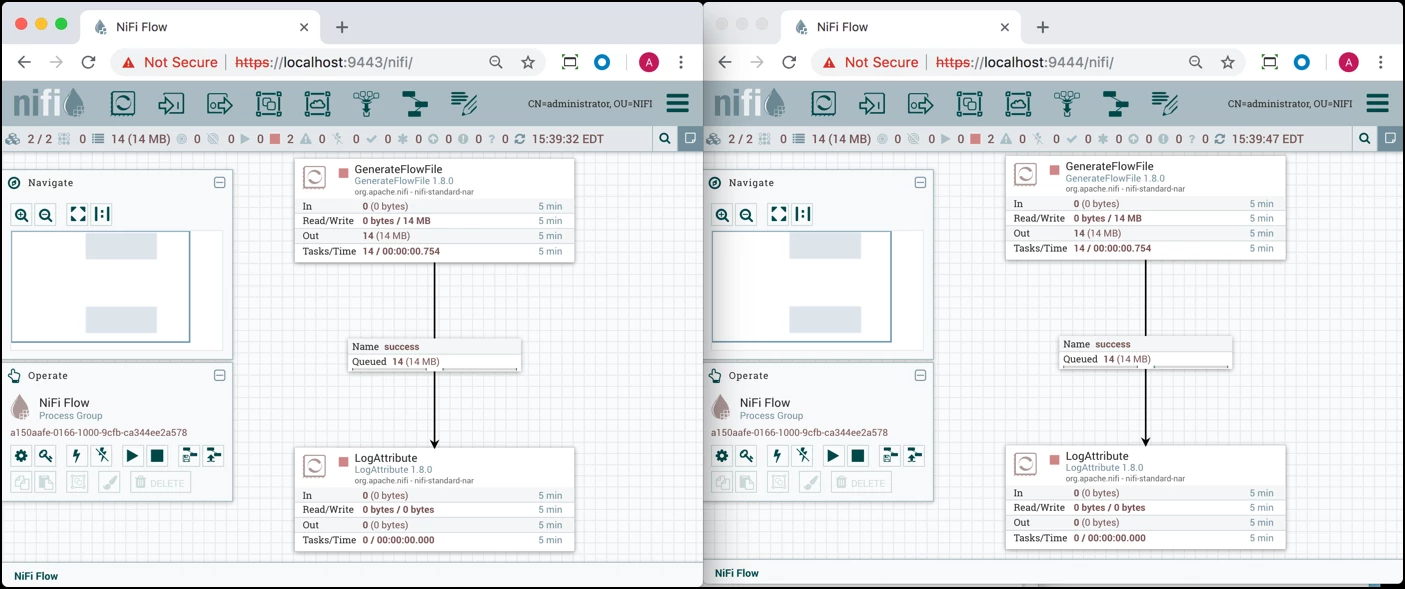This screenshot has width=1405, height=589.
Task: Open Configuration gear in left Operate panel
Action: tap(21, 456)
